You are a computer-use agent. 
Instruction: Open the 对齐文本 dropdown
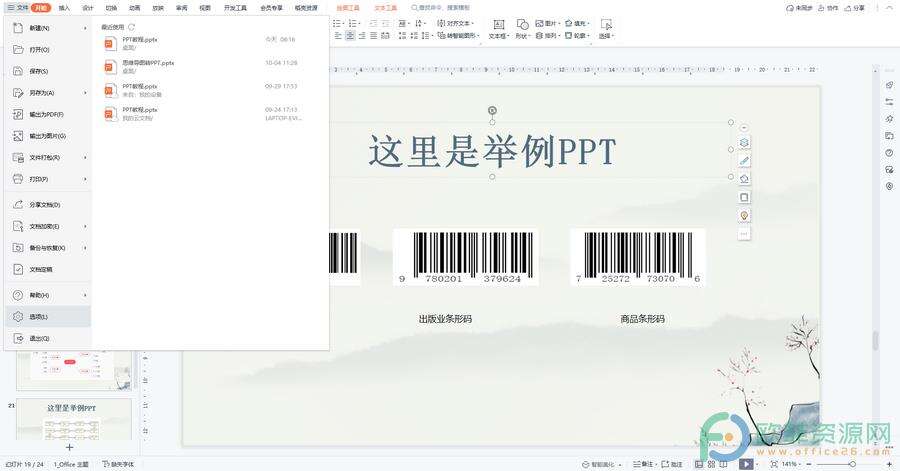point(456,24)
